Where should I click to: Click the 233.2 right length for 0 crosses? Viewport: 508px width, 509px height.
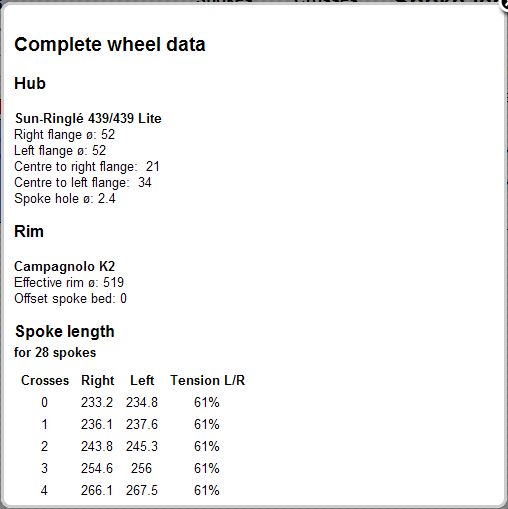97,402
